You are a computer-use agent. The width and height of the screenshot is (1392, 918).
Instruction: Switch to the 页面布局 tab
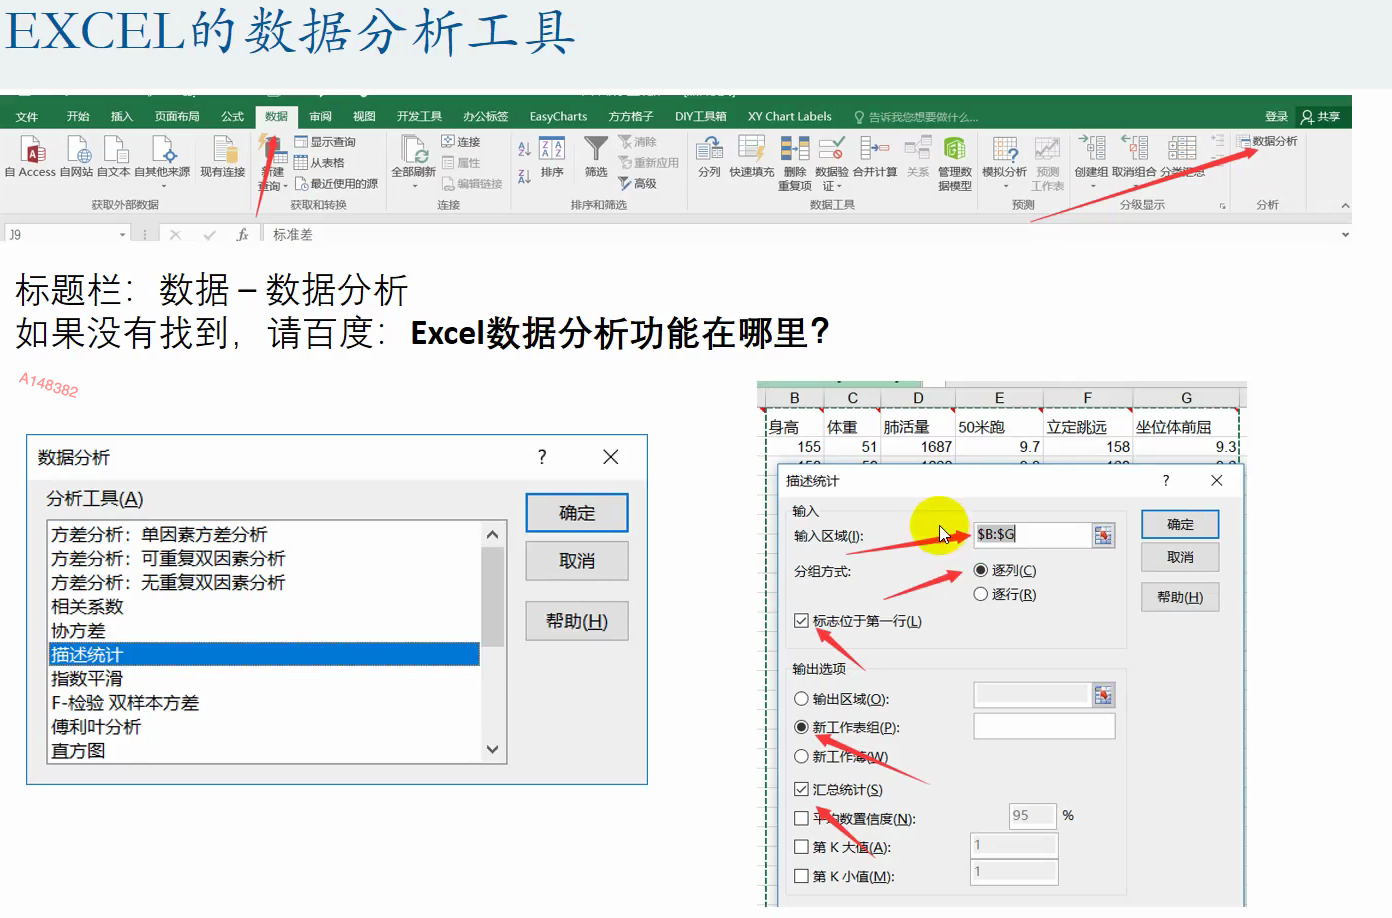click(x=177, y=117)
